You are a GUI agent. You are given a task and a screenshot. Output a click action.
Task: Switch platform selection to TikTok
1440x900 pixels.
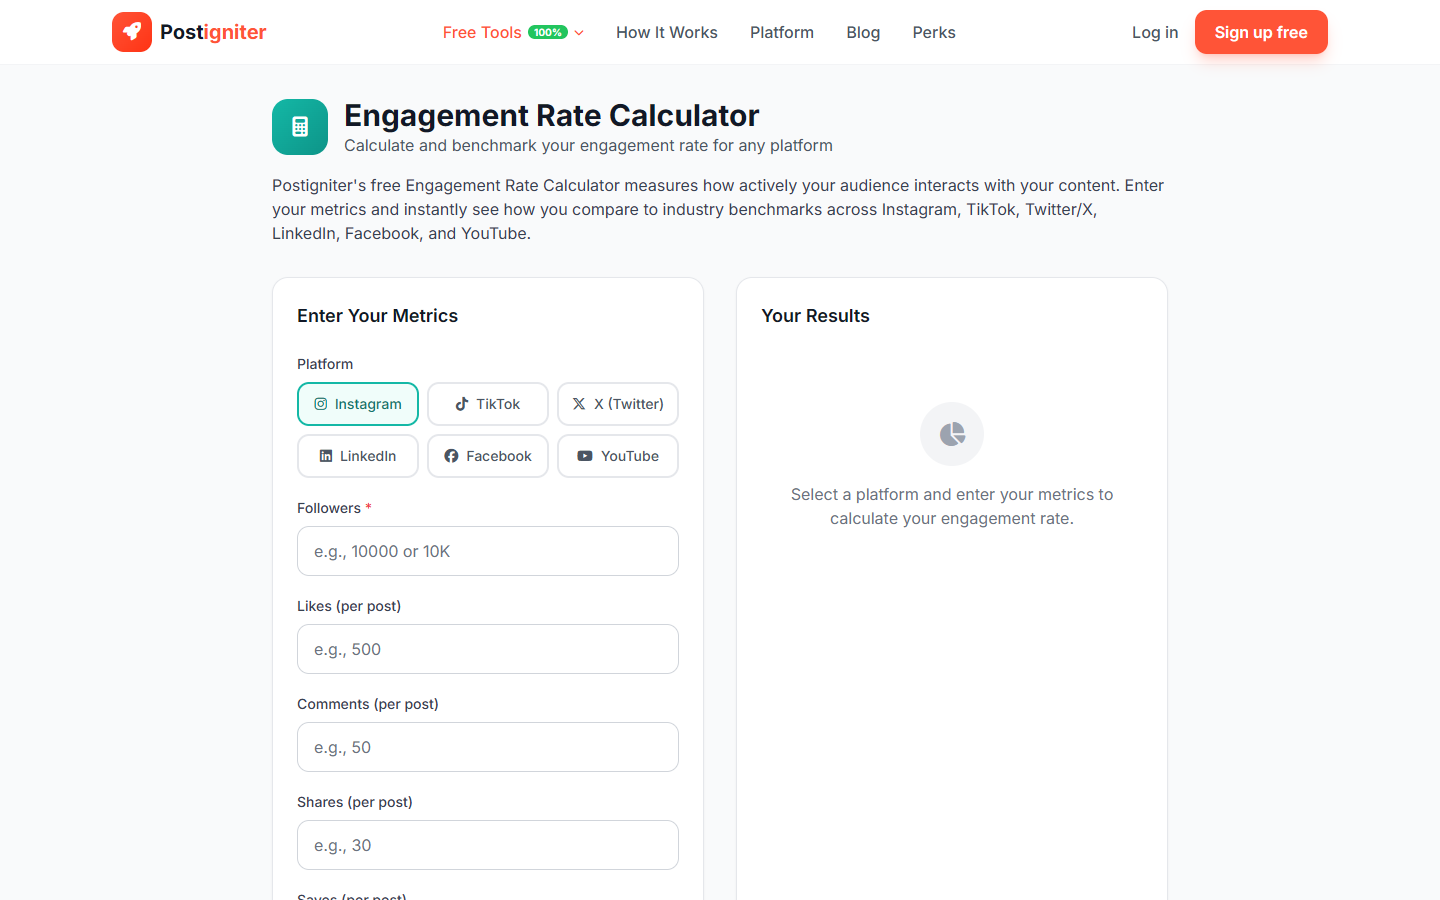coord(487,403)
